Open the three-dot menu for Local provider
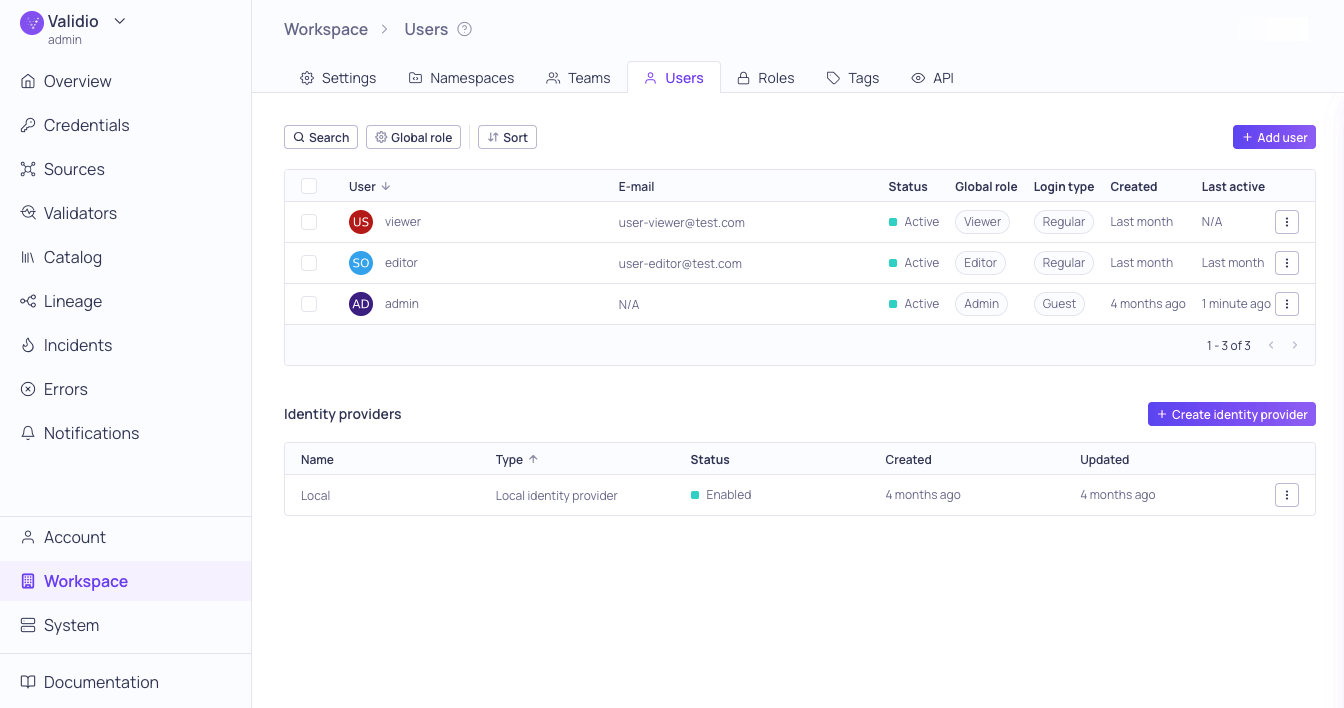The height and width of the screenshot is (708, 1344). click(x=1287, y=495)
